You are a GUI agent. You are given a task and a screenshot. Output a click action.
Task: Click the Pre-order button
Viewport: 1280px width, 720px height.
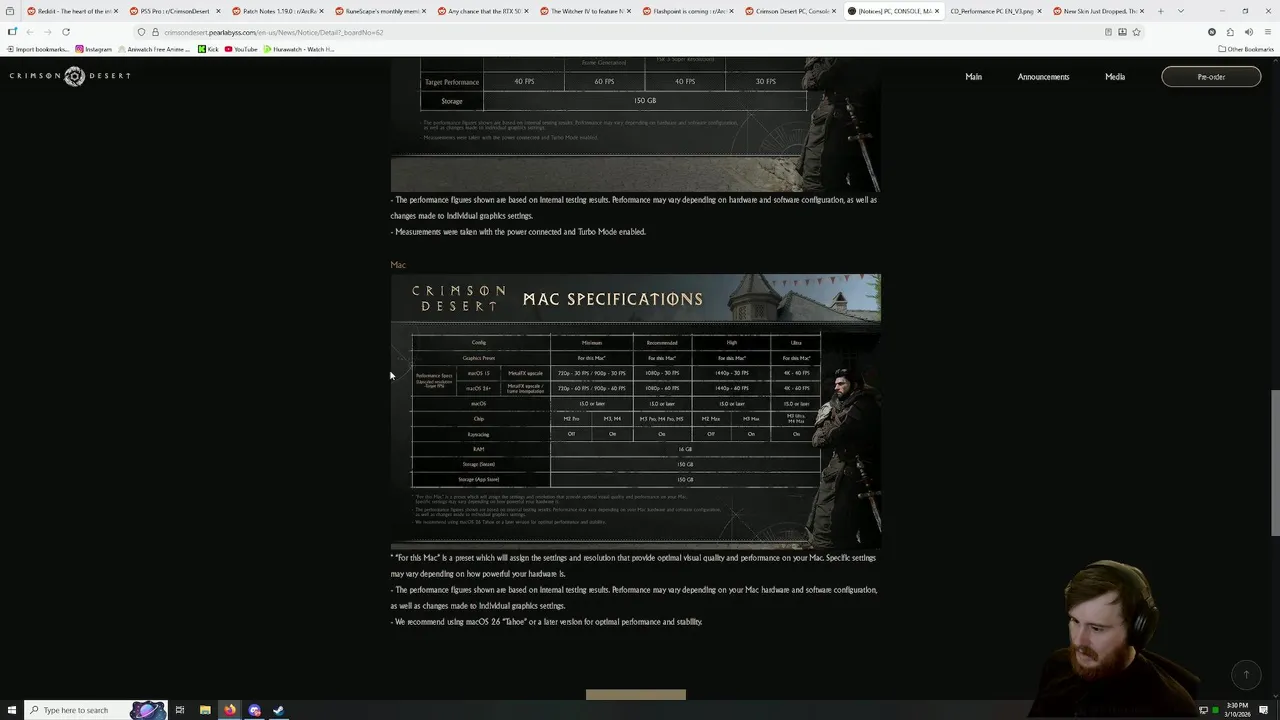(x=1211, y=77)
